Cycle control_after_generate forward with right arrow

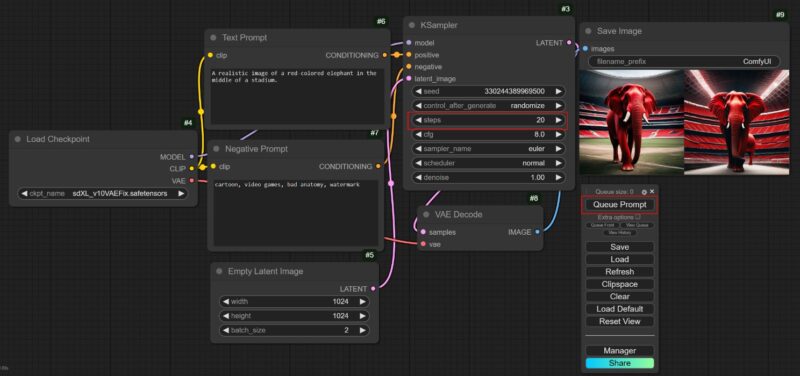(x=559, y=106)
